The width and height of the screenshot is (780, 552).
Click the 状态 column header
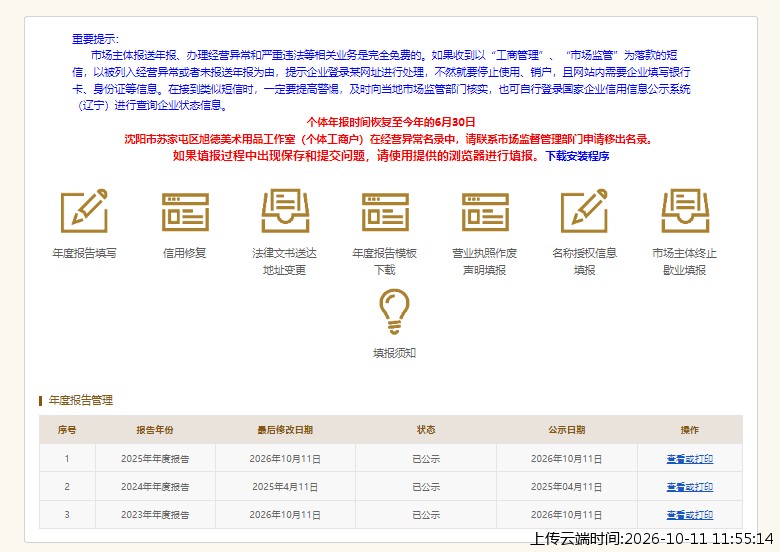[426, 430]
